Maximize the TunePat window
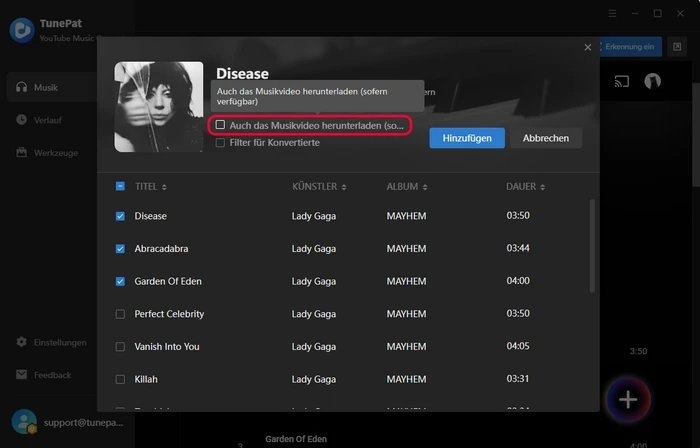Image resolution: width=700 pixels, height=448 pixels. click(658, 13)
